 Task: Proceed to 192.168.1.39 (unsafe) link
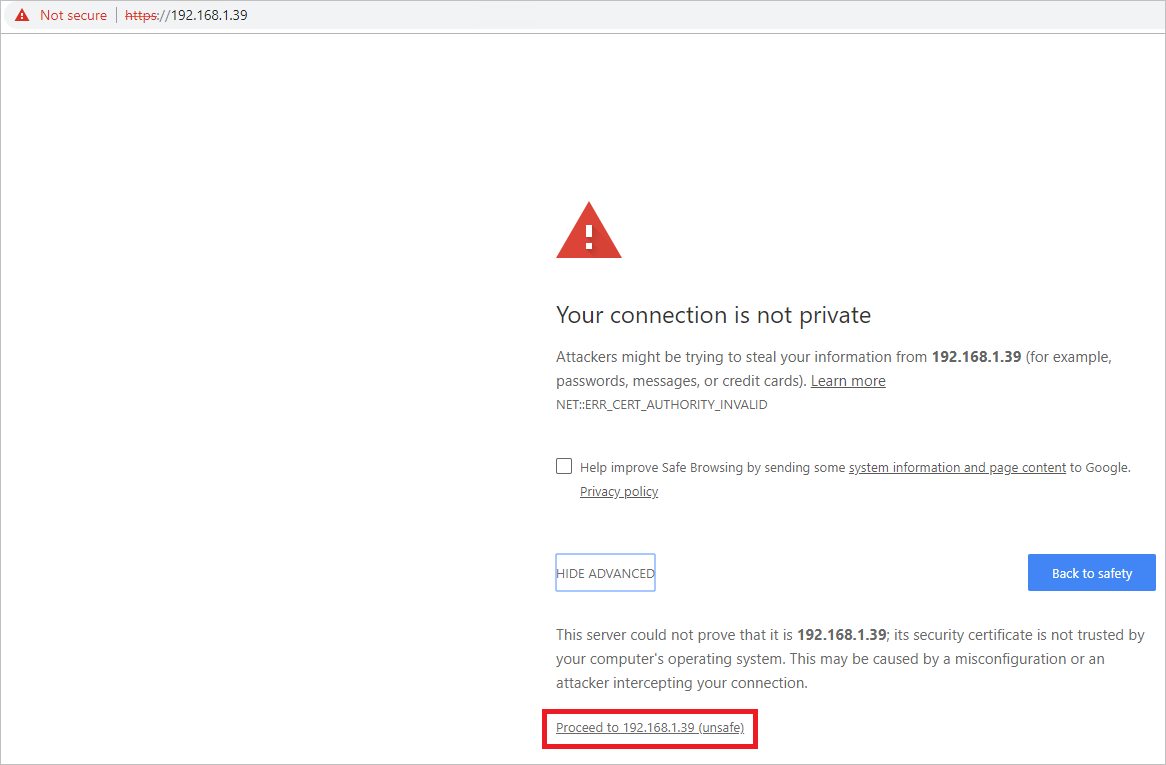pyautogui.click(x=650, y=728)
